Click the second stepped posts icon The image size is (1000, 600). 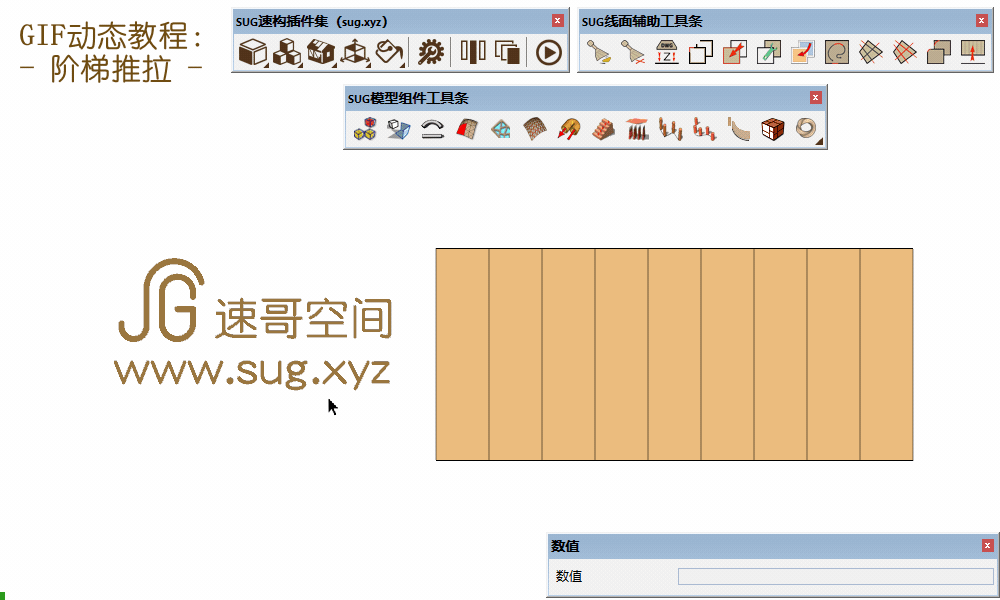(705, 129)
